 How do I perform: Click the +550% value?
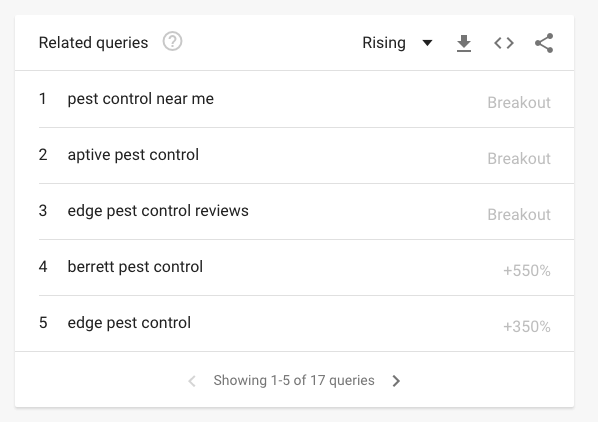[527, 271]
